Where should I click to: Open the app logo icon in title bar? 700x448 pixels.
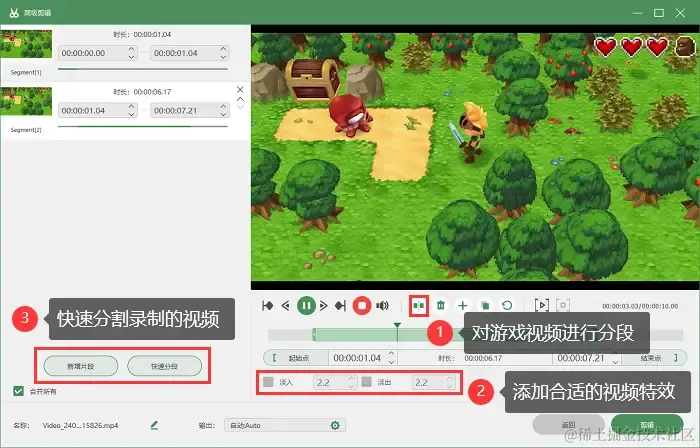tap(13, 13)
